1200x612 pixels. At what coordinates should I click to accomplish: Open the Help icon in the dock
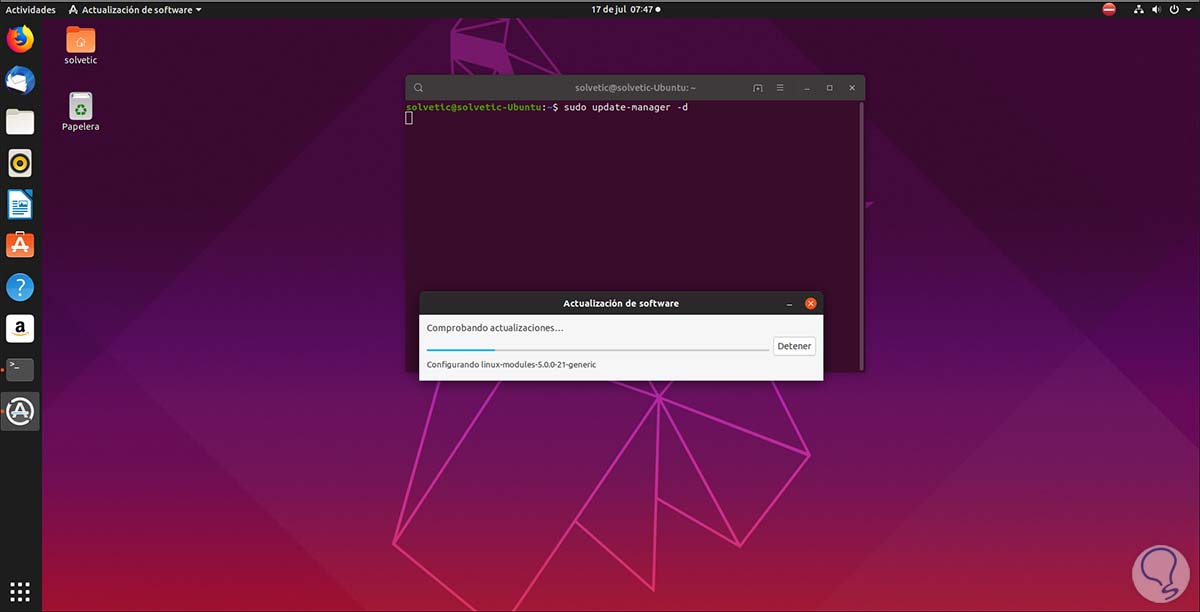pos(20,287)
